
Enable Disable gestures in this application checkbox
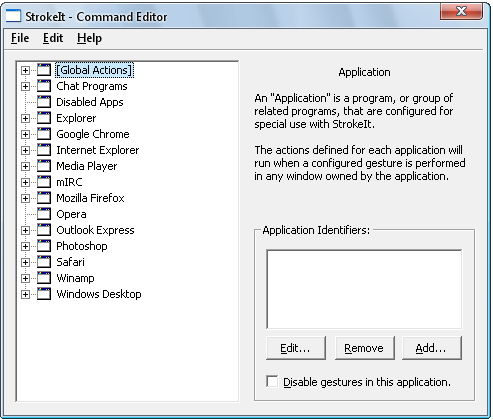(272, 381)
